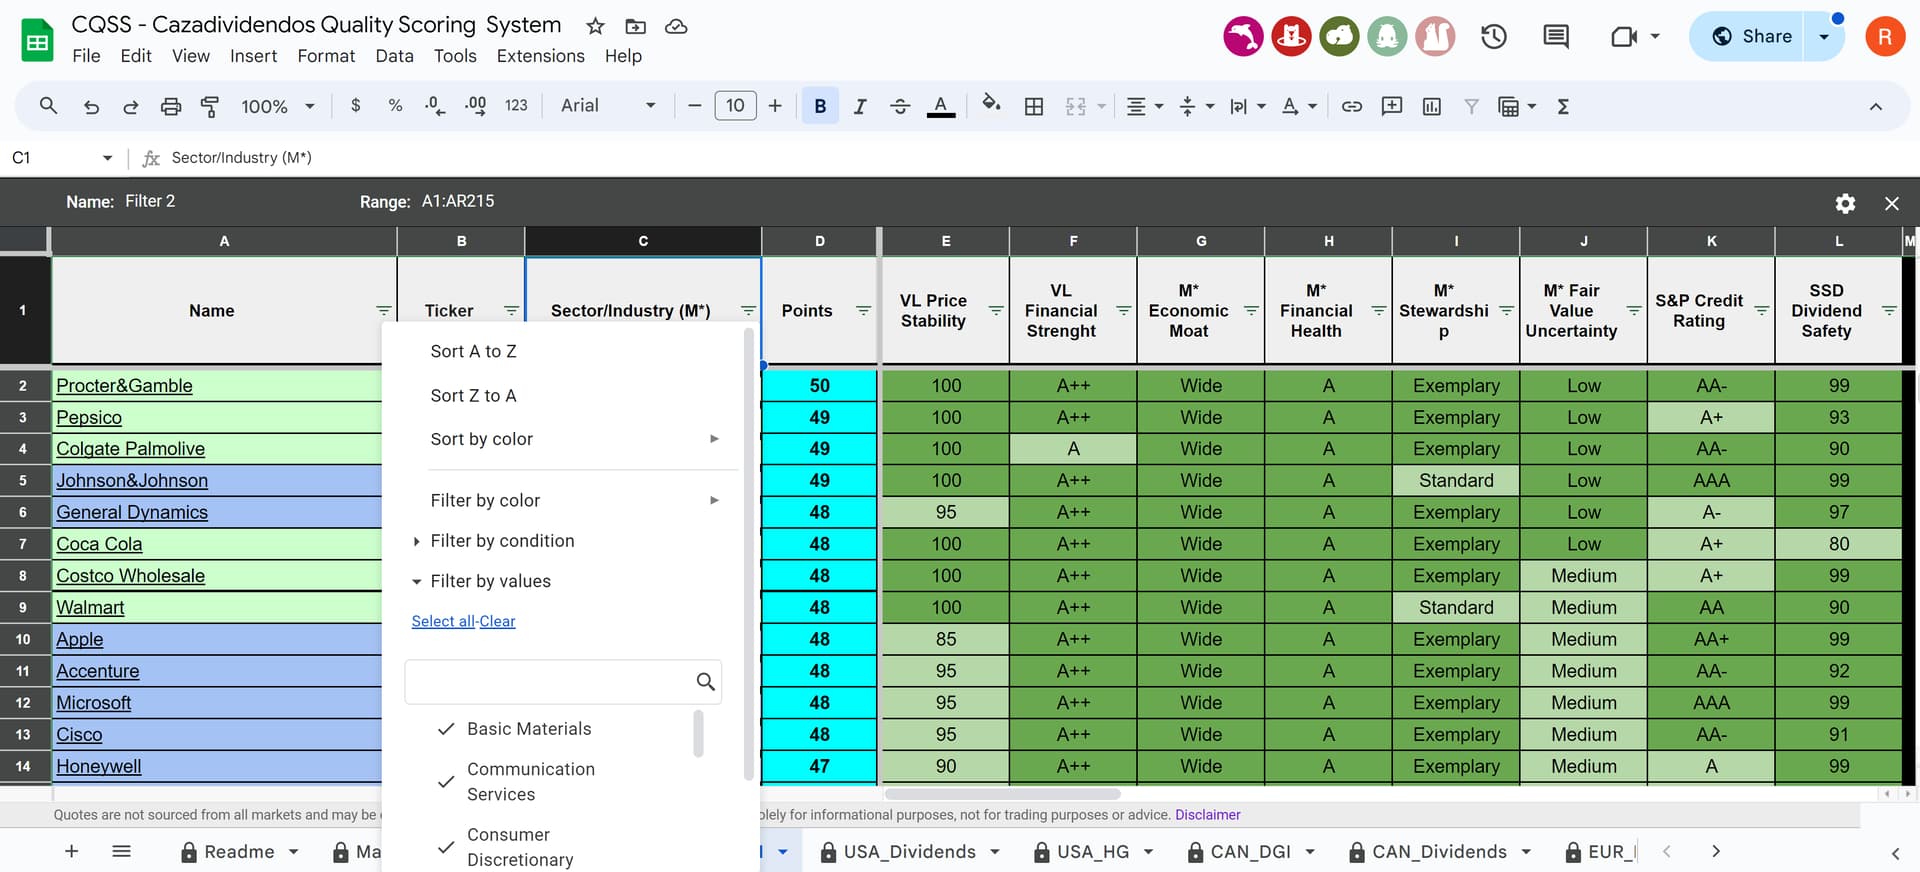Open the all sheets list
1920x872 pixels.
122,851
